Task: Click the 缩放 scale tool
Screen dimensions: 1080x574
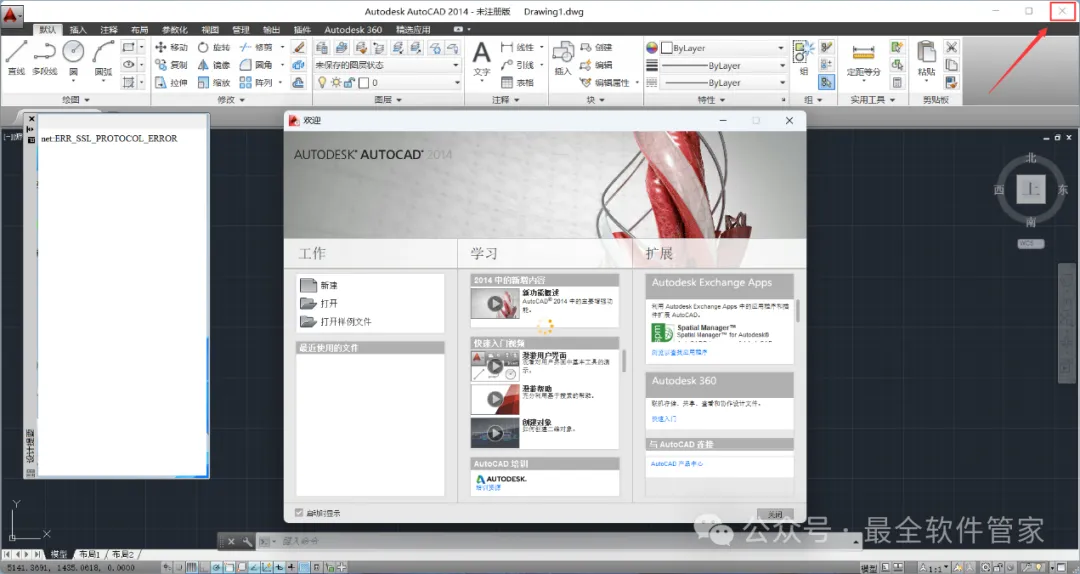Action: [214, 82]
